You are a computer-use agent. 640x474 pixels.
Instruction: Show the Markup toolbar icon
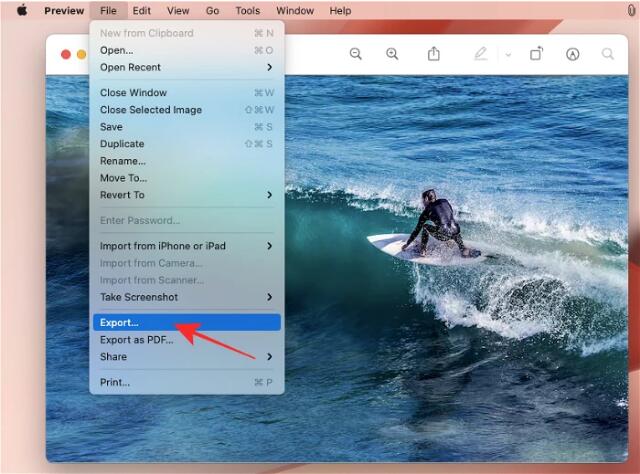572,54
